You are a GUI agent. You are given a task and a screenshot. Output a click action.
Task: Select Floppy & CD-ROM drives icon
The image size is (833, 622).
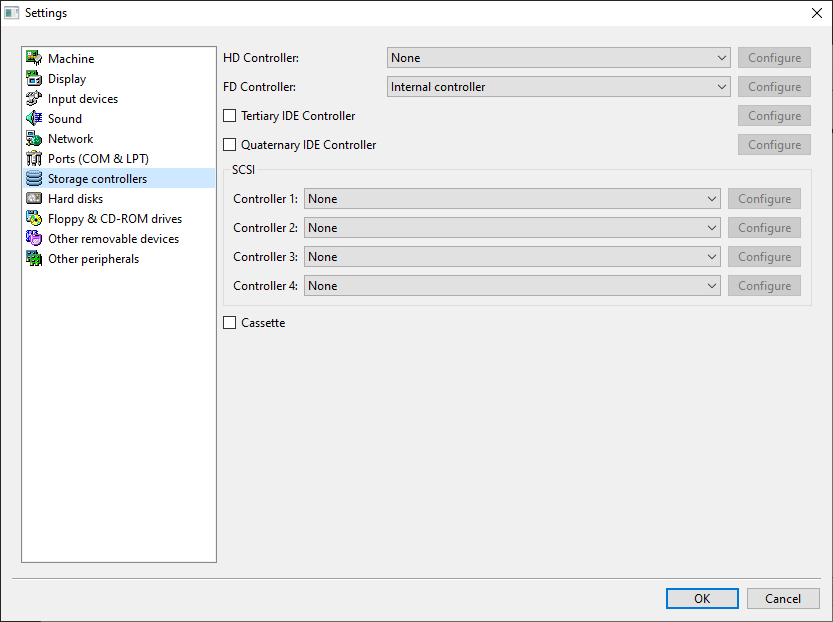click(x=34, y=218)
